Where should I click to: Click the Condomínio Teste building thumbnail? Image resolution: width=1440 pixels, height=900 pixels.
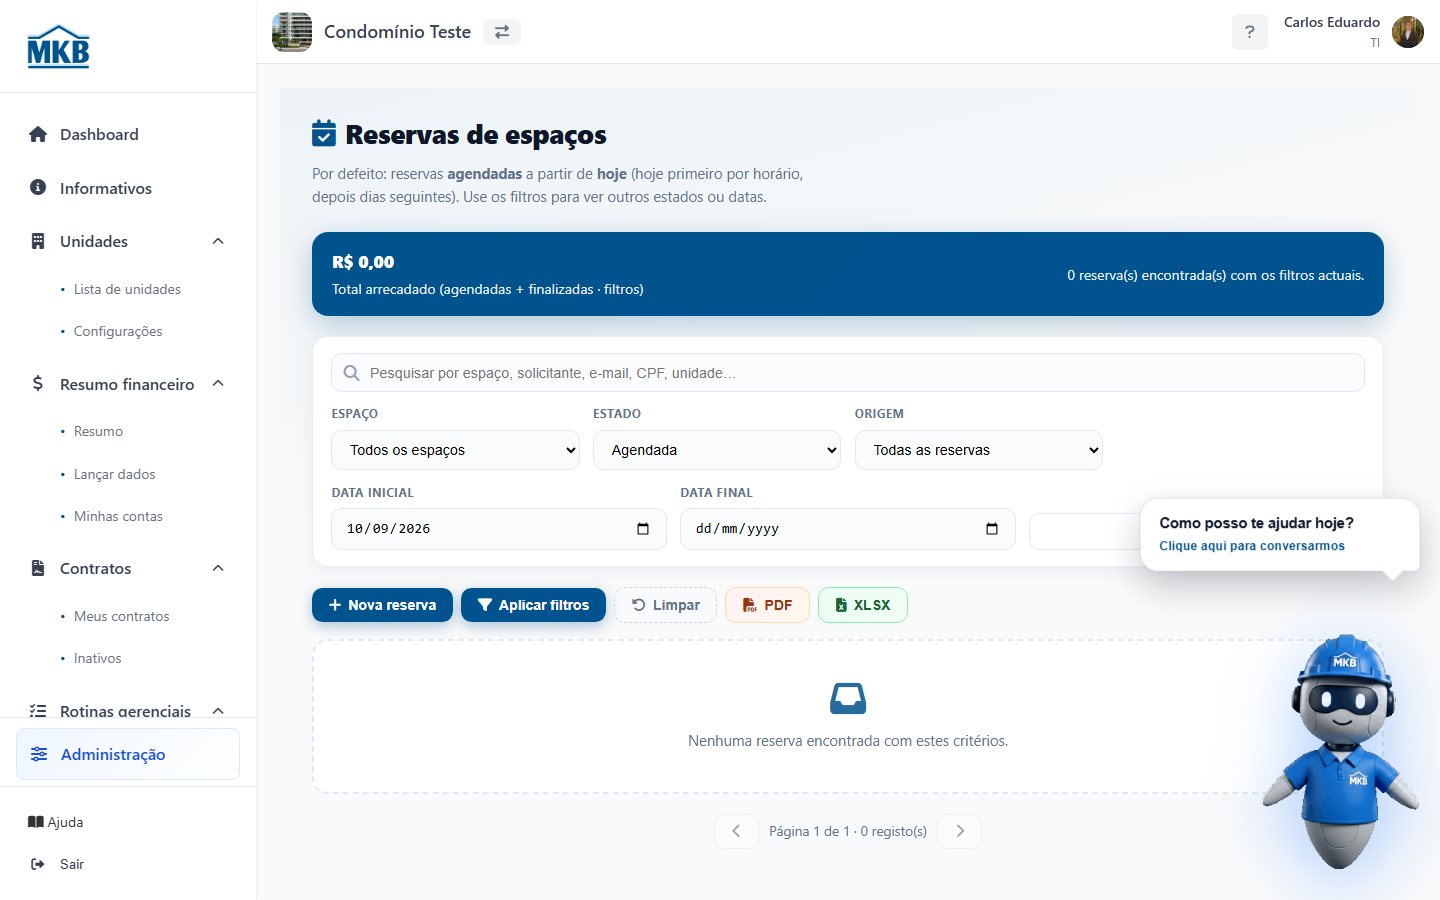pos(292,32)
